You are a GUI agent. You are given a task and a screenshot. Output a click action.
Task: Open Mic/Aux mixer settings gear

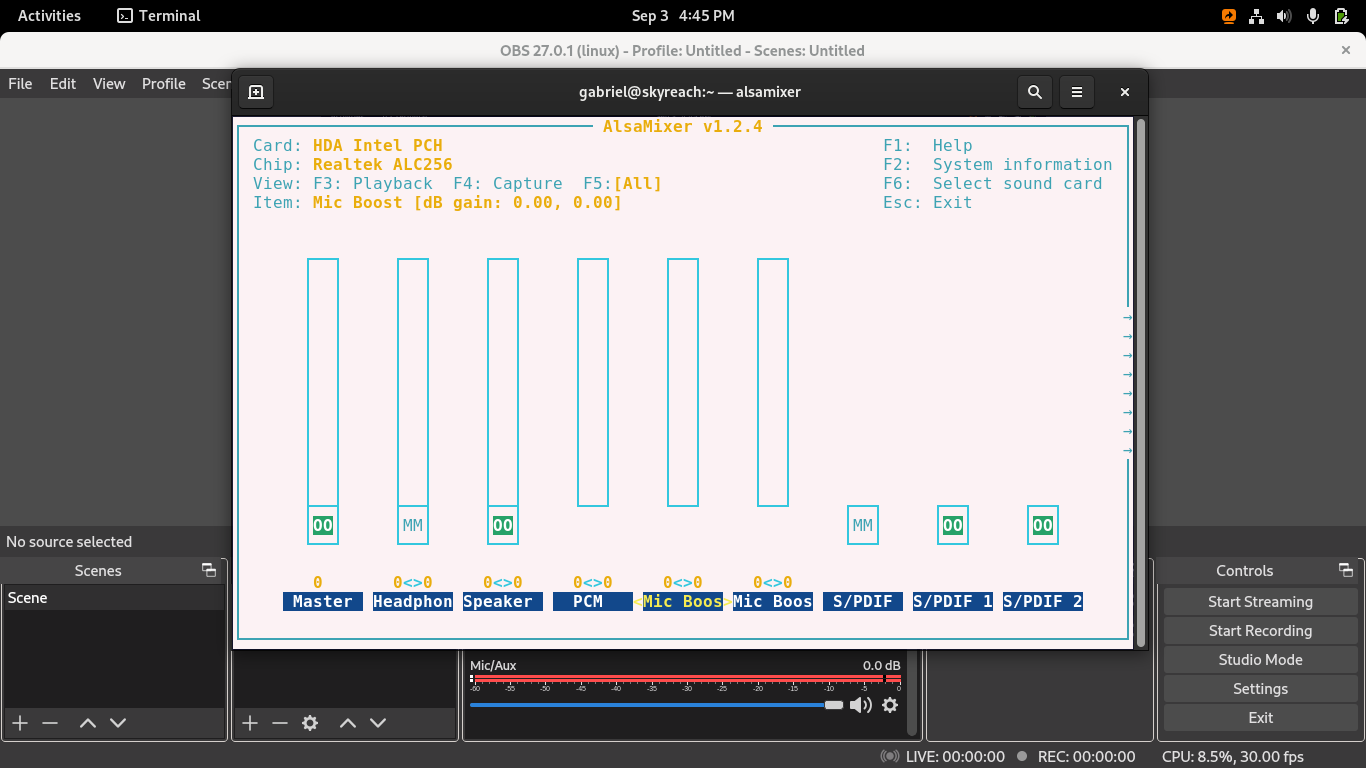(890, 705)
